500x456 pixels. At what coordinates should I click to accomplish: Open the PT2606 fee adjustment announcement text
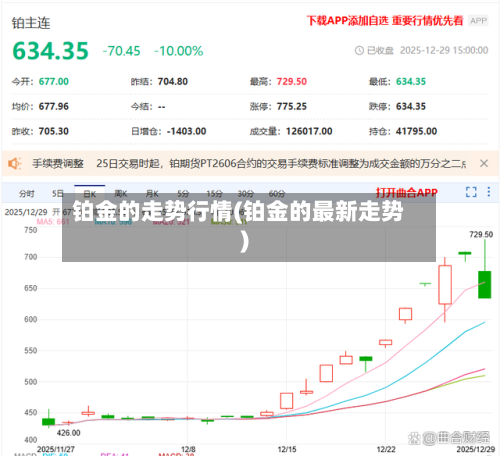[x=281, y=164]
